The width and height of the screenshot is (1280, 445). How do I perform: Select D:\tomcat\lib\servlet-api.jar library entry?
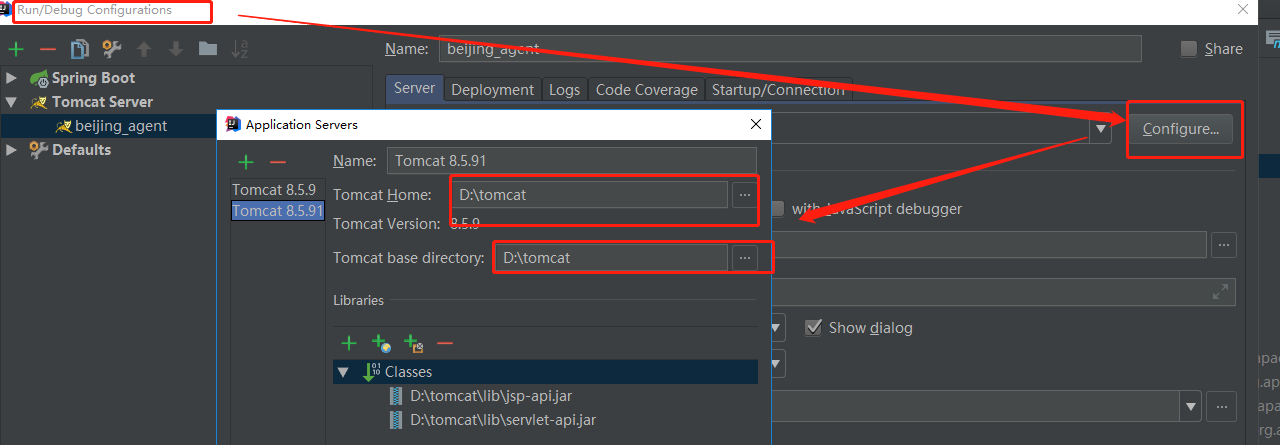pyautogui.click(x=503, y=420)
